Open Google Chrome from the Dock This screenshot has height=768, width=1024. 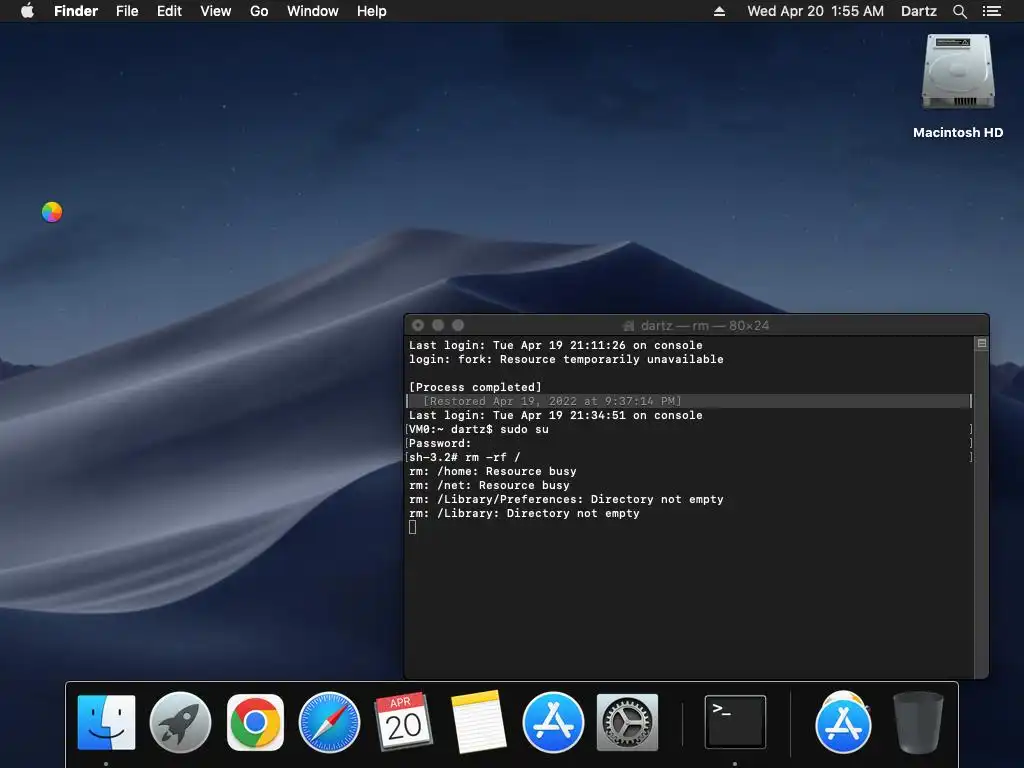(x=255, y=722)
